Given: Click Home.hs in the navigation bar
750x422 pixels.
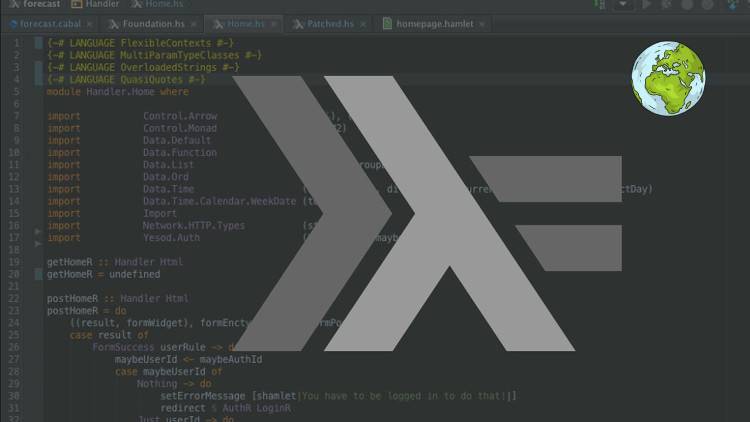Looking at the screenshot, I should (x=162, y=4).
